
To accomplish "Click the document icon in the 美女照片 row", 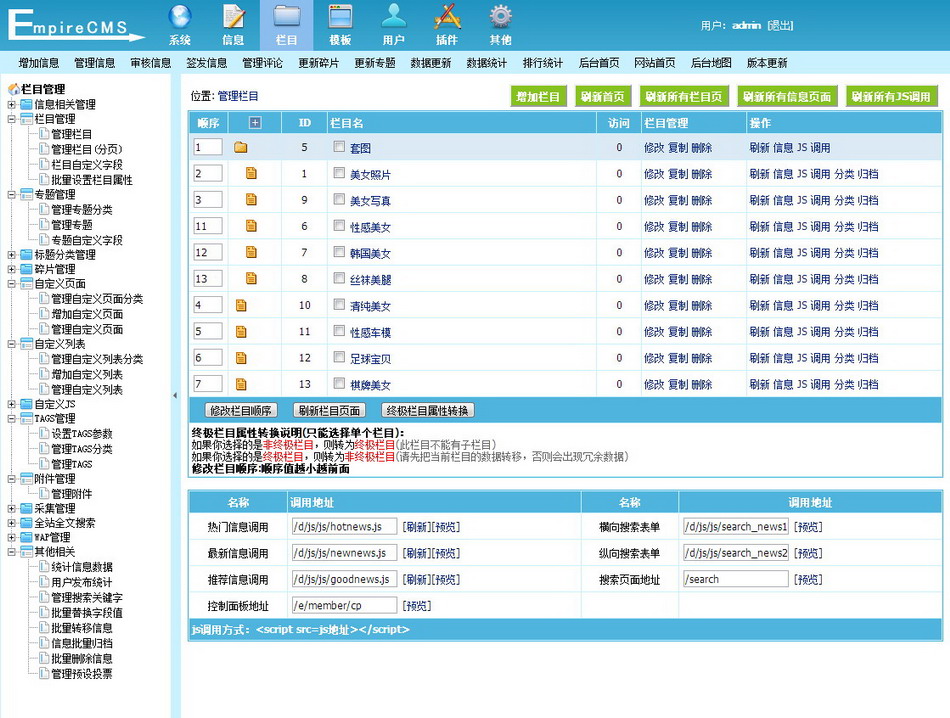I will (x=251, y=173).
